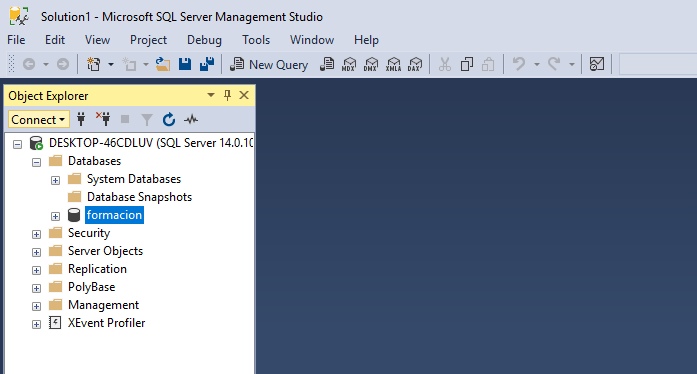697x374 pixels.
Task: Expand the Server Objects folder
Action: (x=36, y=253)
